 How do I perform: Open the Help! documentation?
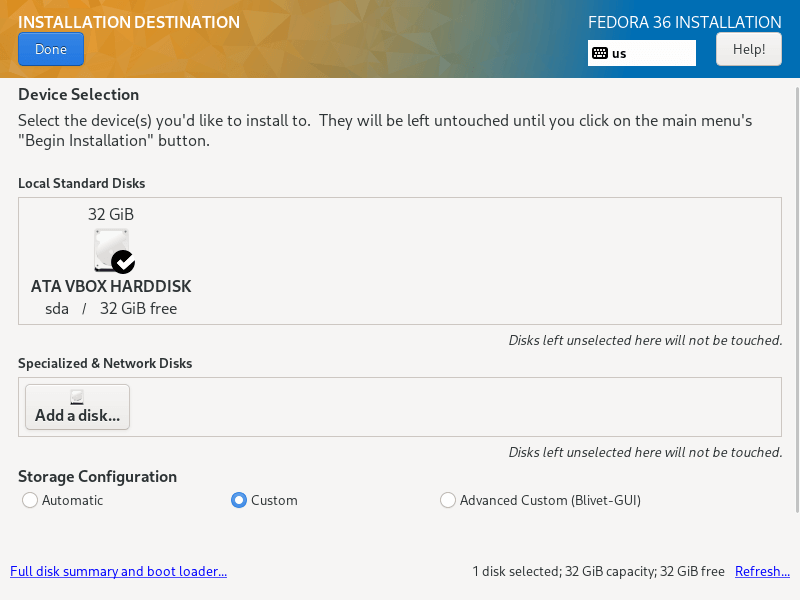(748, 49)
